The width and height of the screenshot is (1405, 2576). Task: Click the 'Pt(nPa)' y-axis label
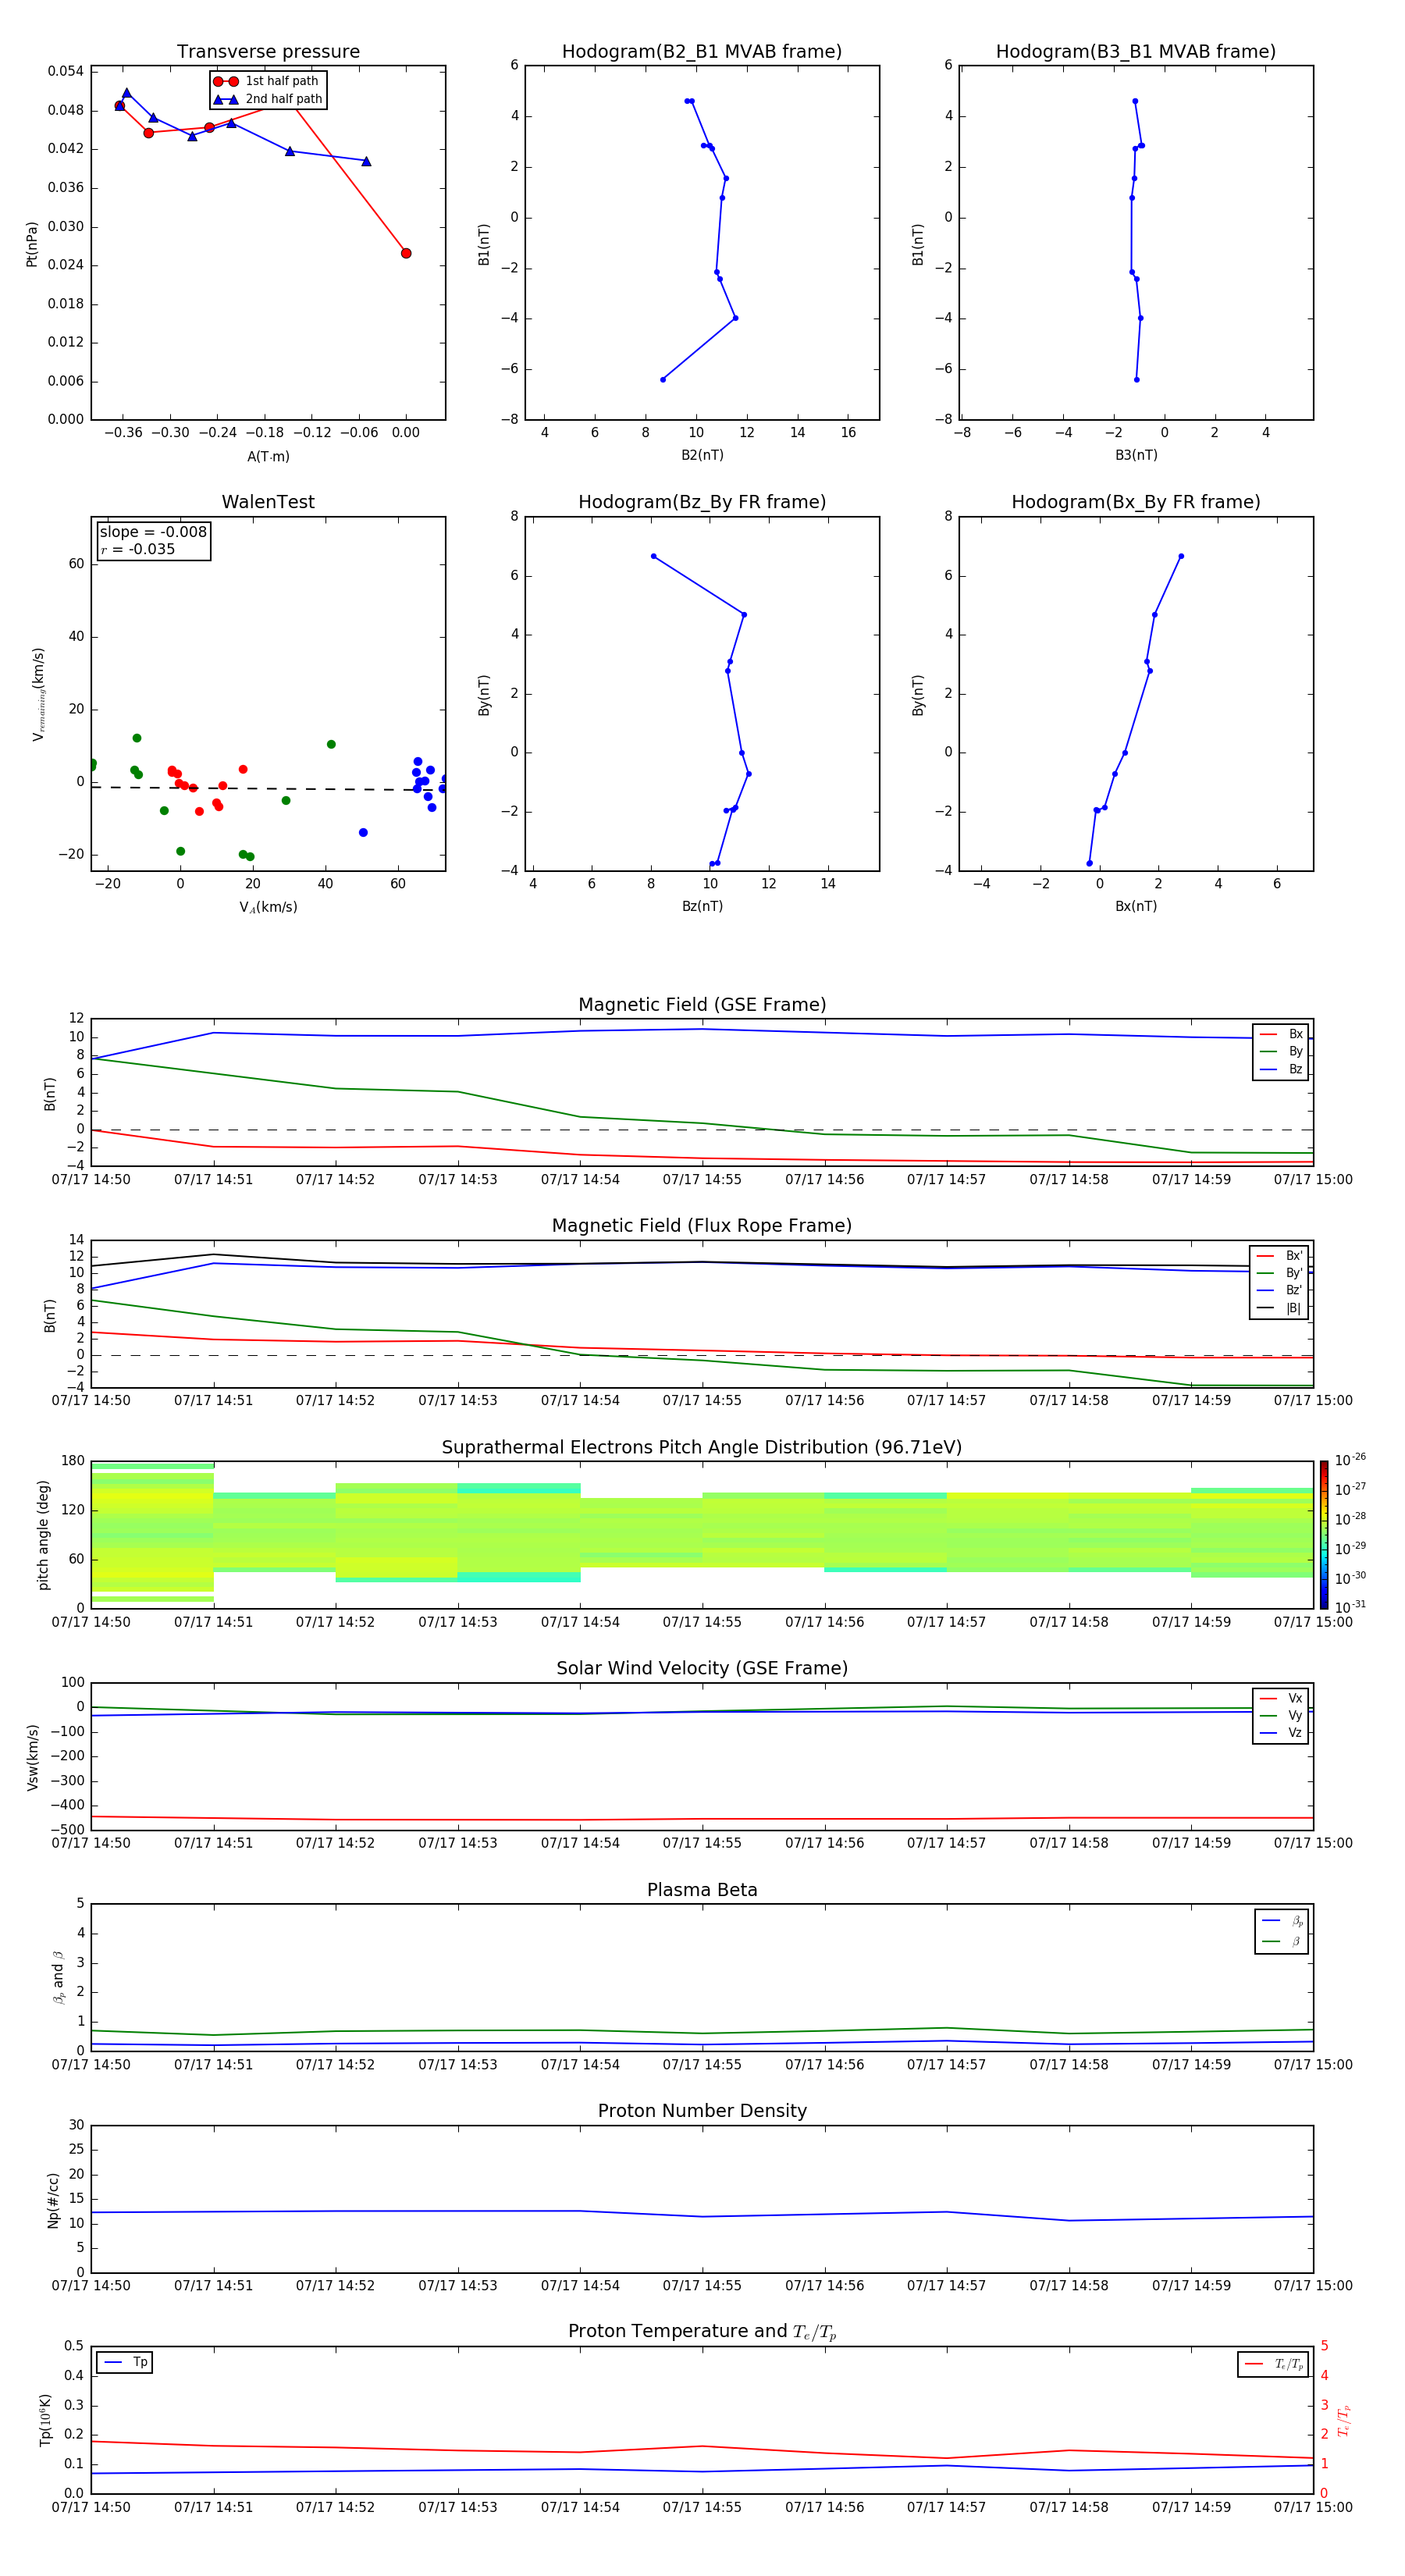(x=32, y=244)
